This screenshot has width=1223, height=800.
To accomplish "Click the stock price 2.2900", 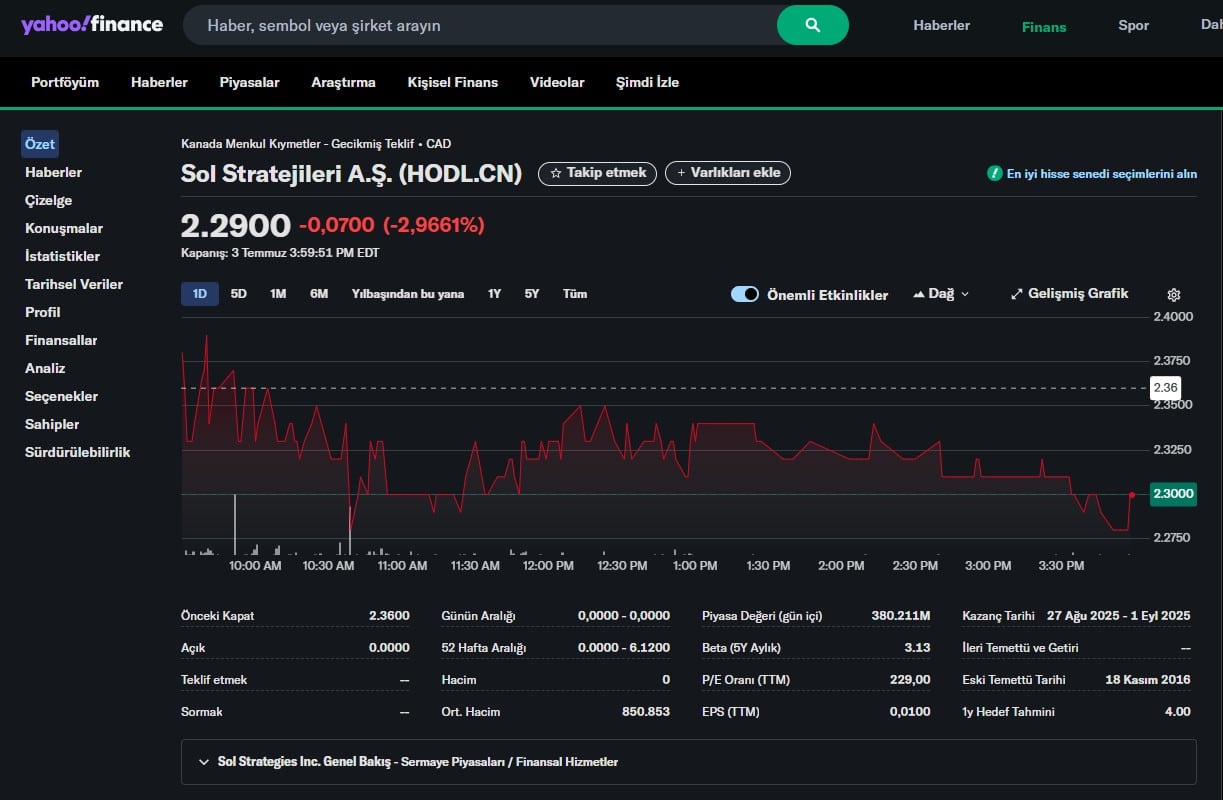I will tap(235, 226).
